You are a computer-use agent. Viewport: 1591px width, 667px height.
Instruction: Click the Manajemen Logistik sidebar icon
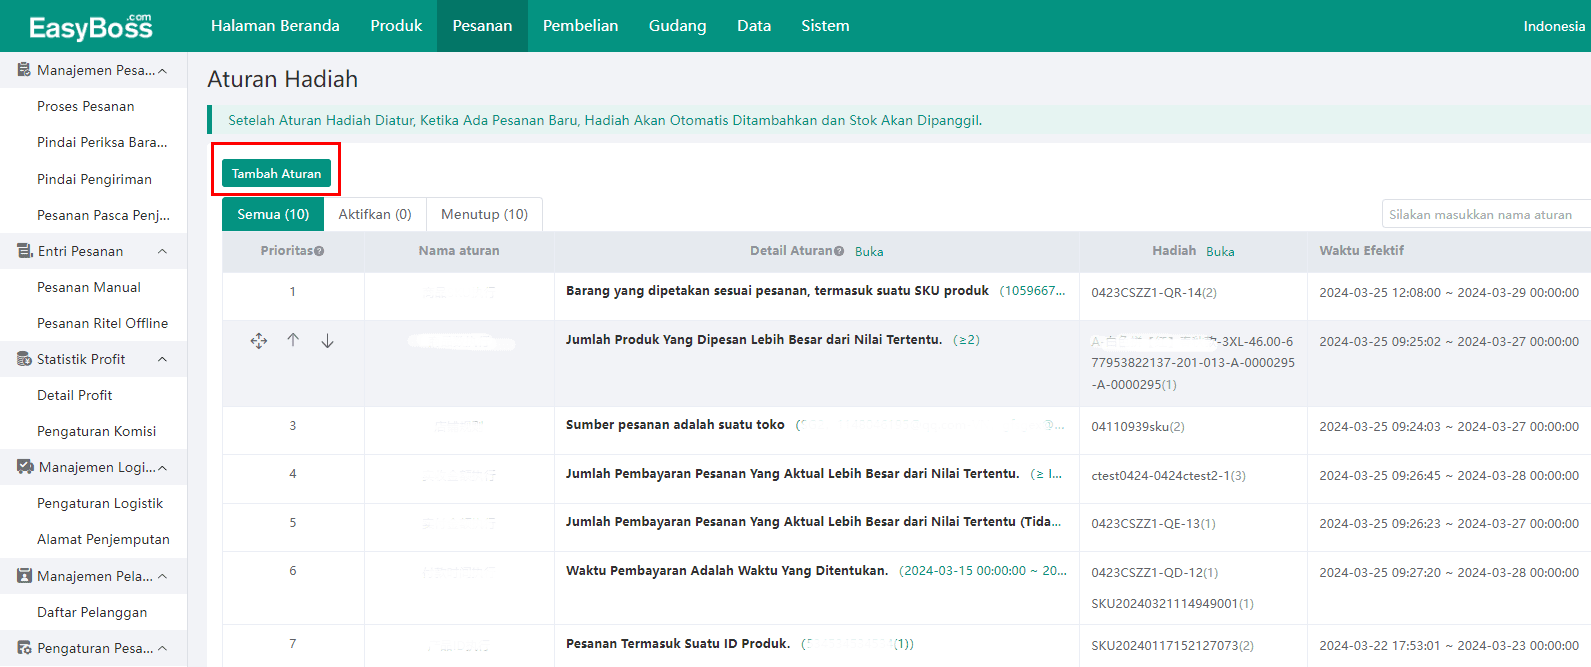[x=25, y=467]
